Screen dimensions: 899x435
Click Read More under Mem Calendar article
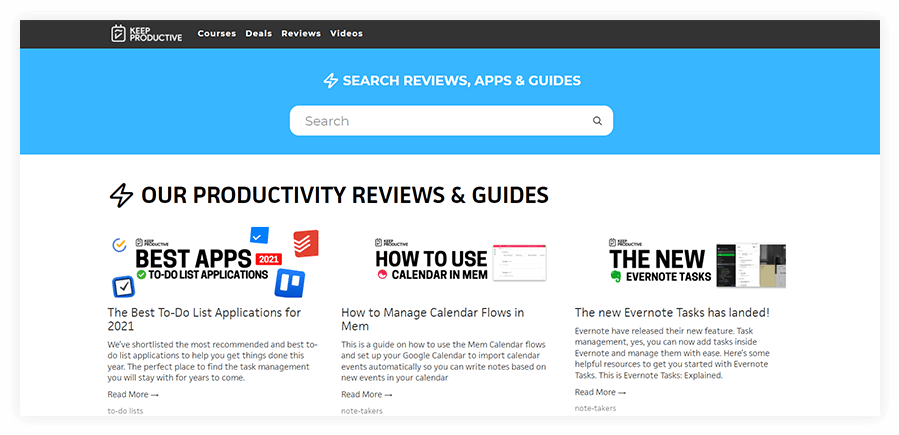pos(367,394)
